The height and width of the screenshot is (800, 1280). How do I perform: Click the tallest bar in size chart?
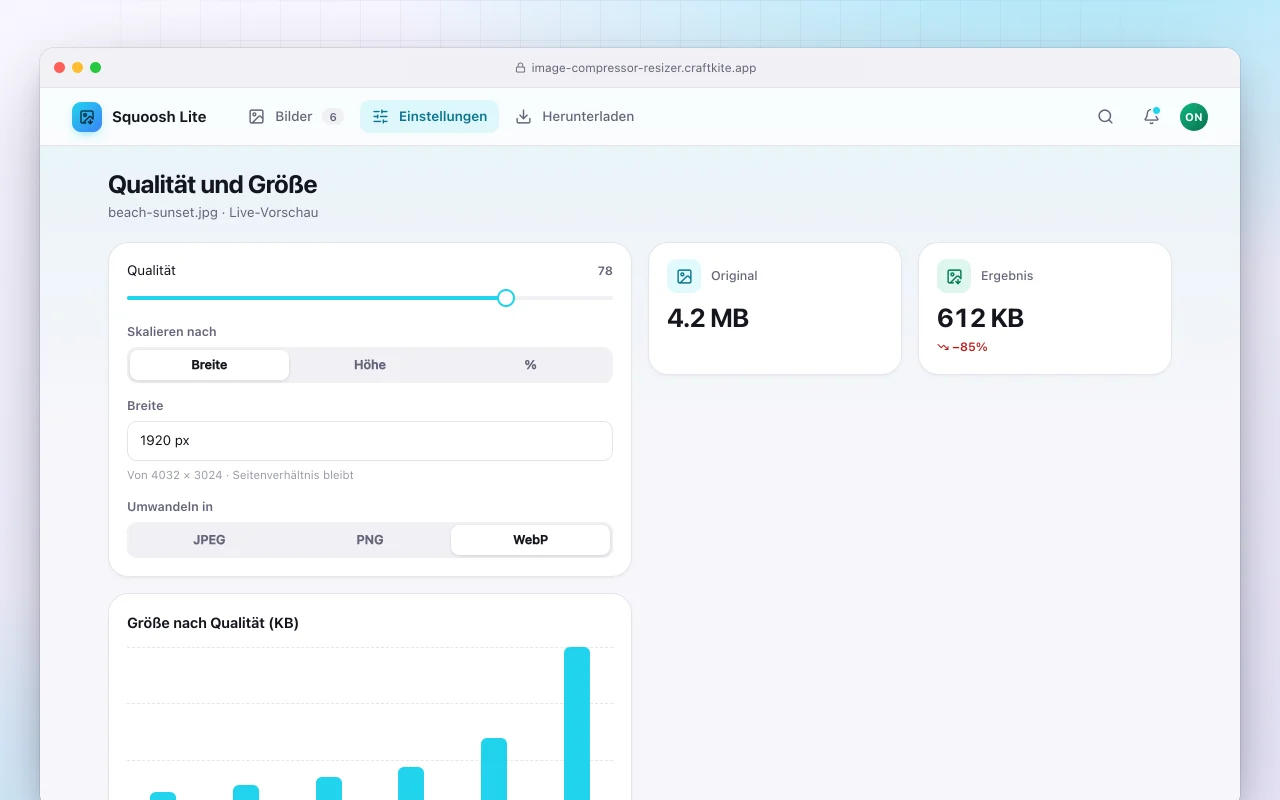[577, 723]
